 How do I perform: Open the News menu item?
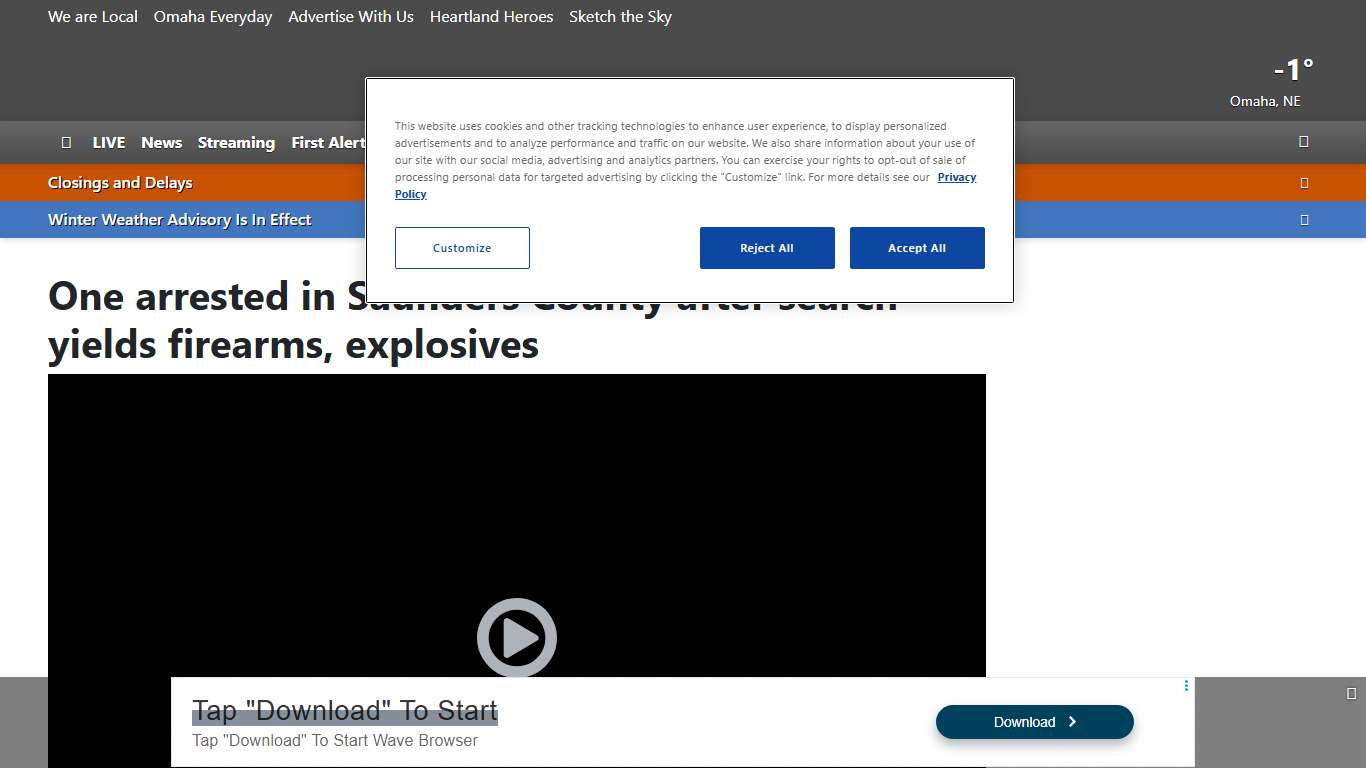pos(161,143)
